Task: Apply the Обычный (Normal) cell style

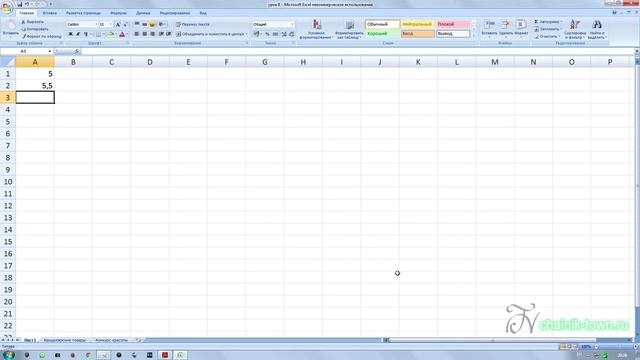Action: pyautogui.click(x=382, y=24)
